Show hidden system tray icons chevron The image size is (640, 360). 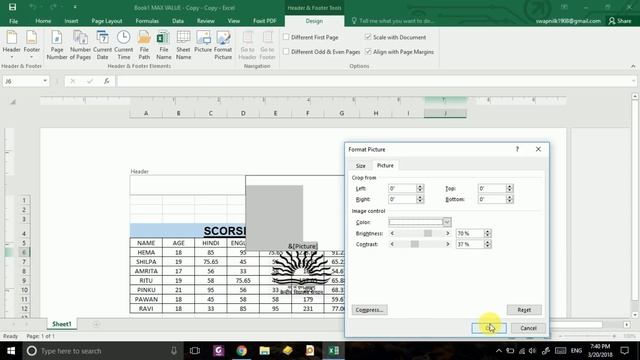click(x=499, y=351)
